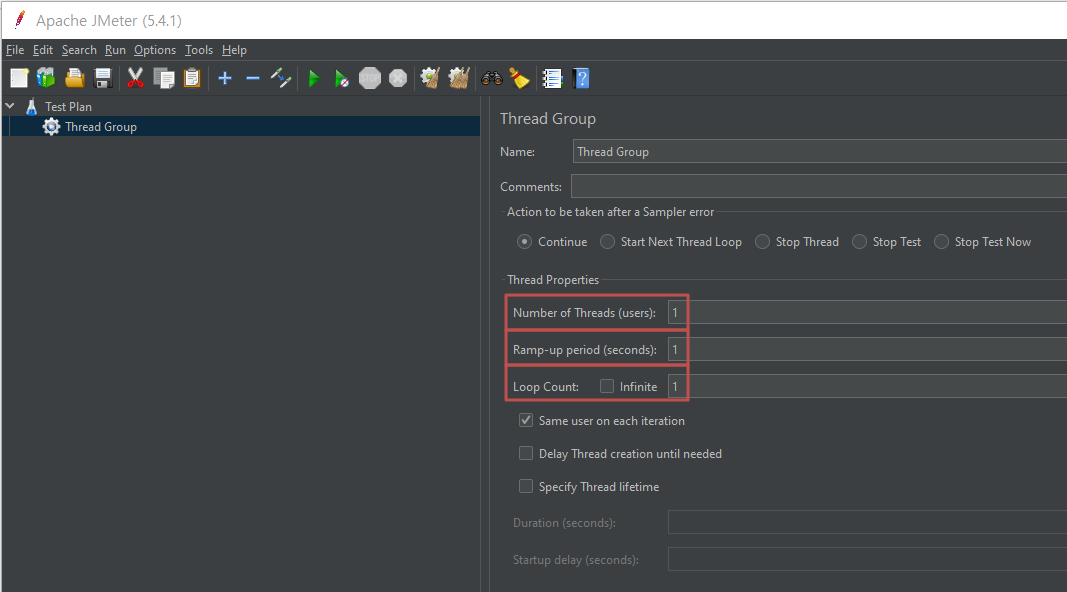
Task: Select Start Next Thread Loop option
Action: tap(607, 242)
